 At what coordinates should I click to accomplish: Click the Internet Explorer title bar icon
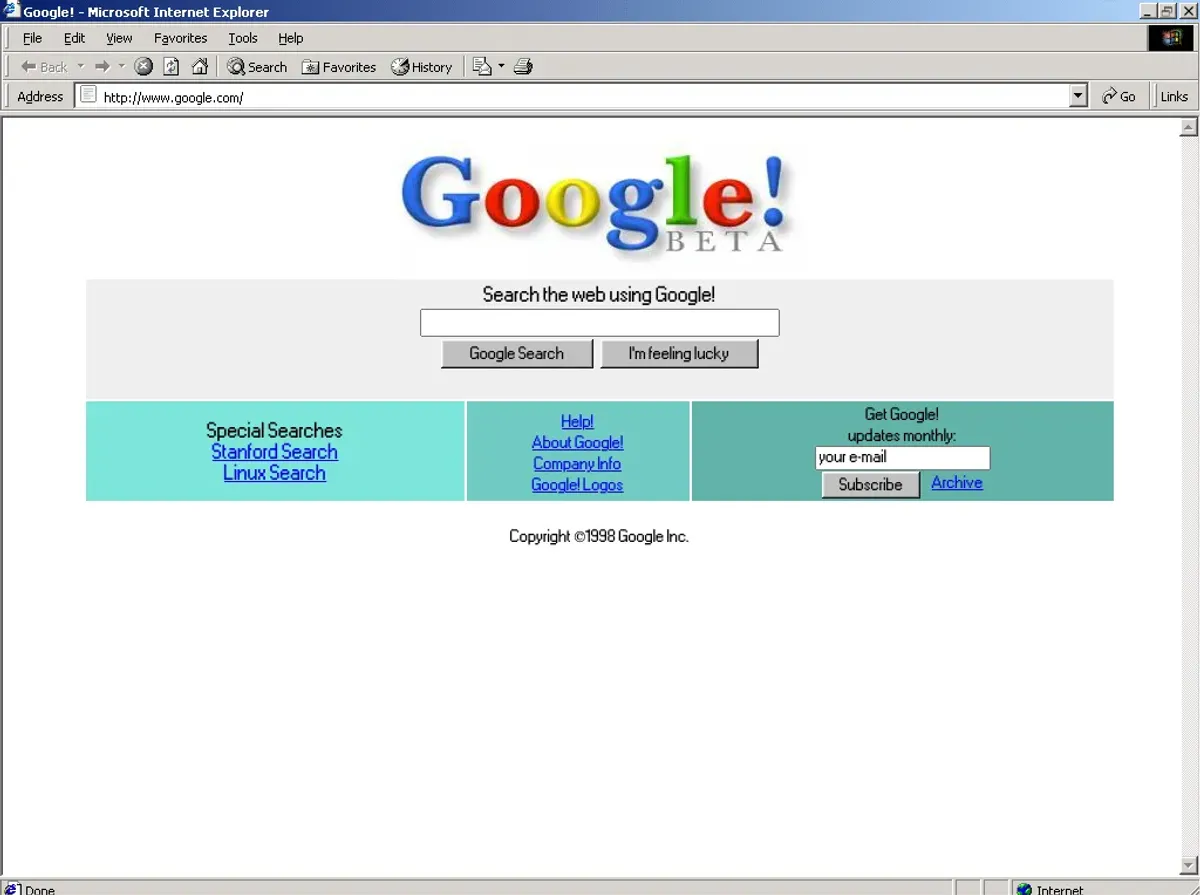coord(11,11)
